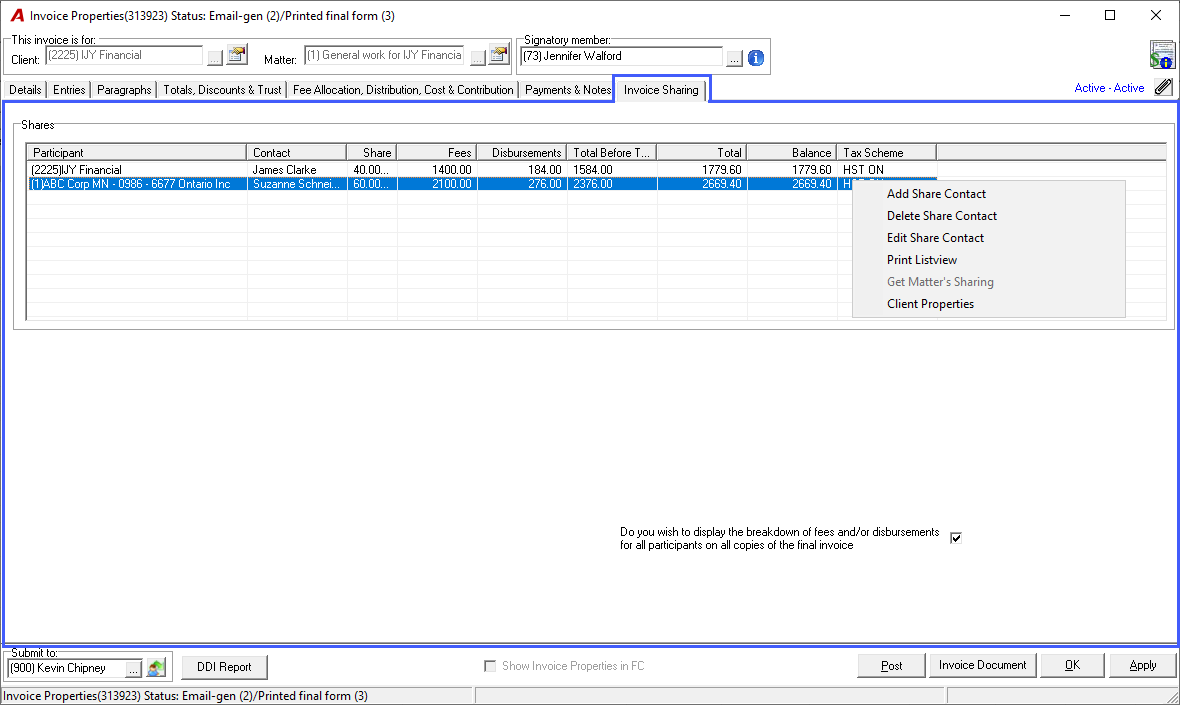
Task: Open Signatory member lookup ellipsis button
Action: click(x=734, y=58)
